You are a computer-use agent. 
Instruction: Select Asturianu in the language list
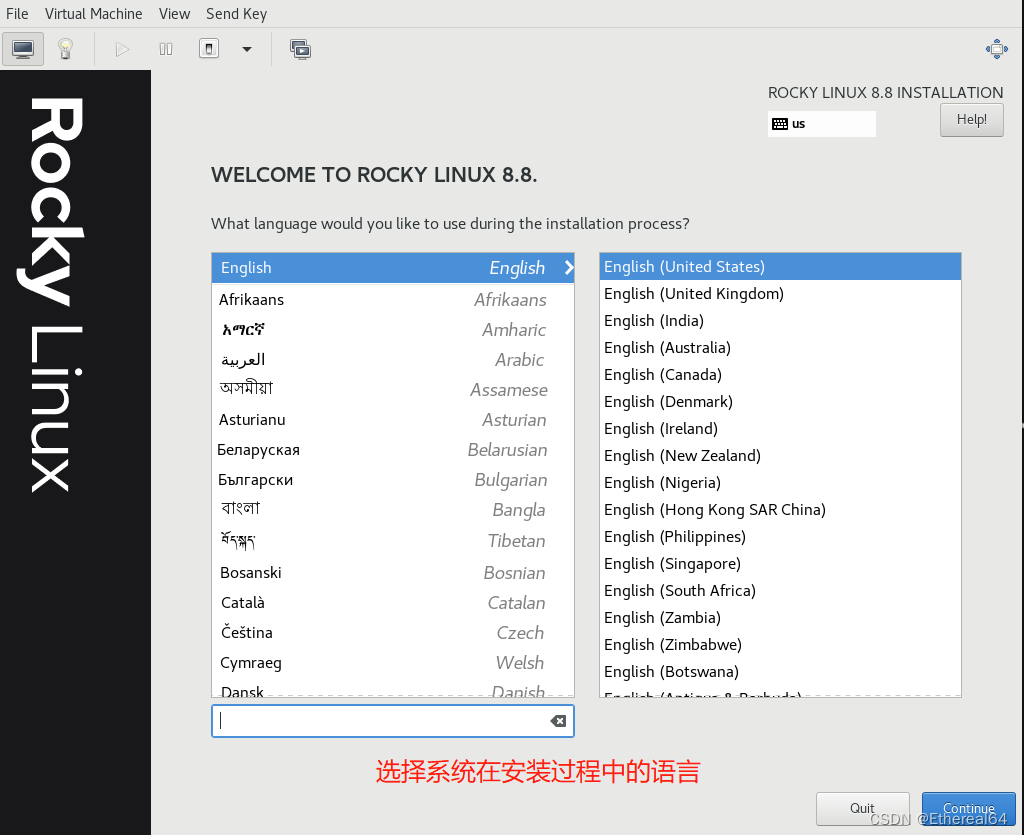(x=392, y=420)
